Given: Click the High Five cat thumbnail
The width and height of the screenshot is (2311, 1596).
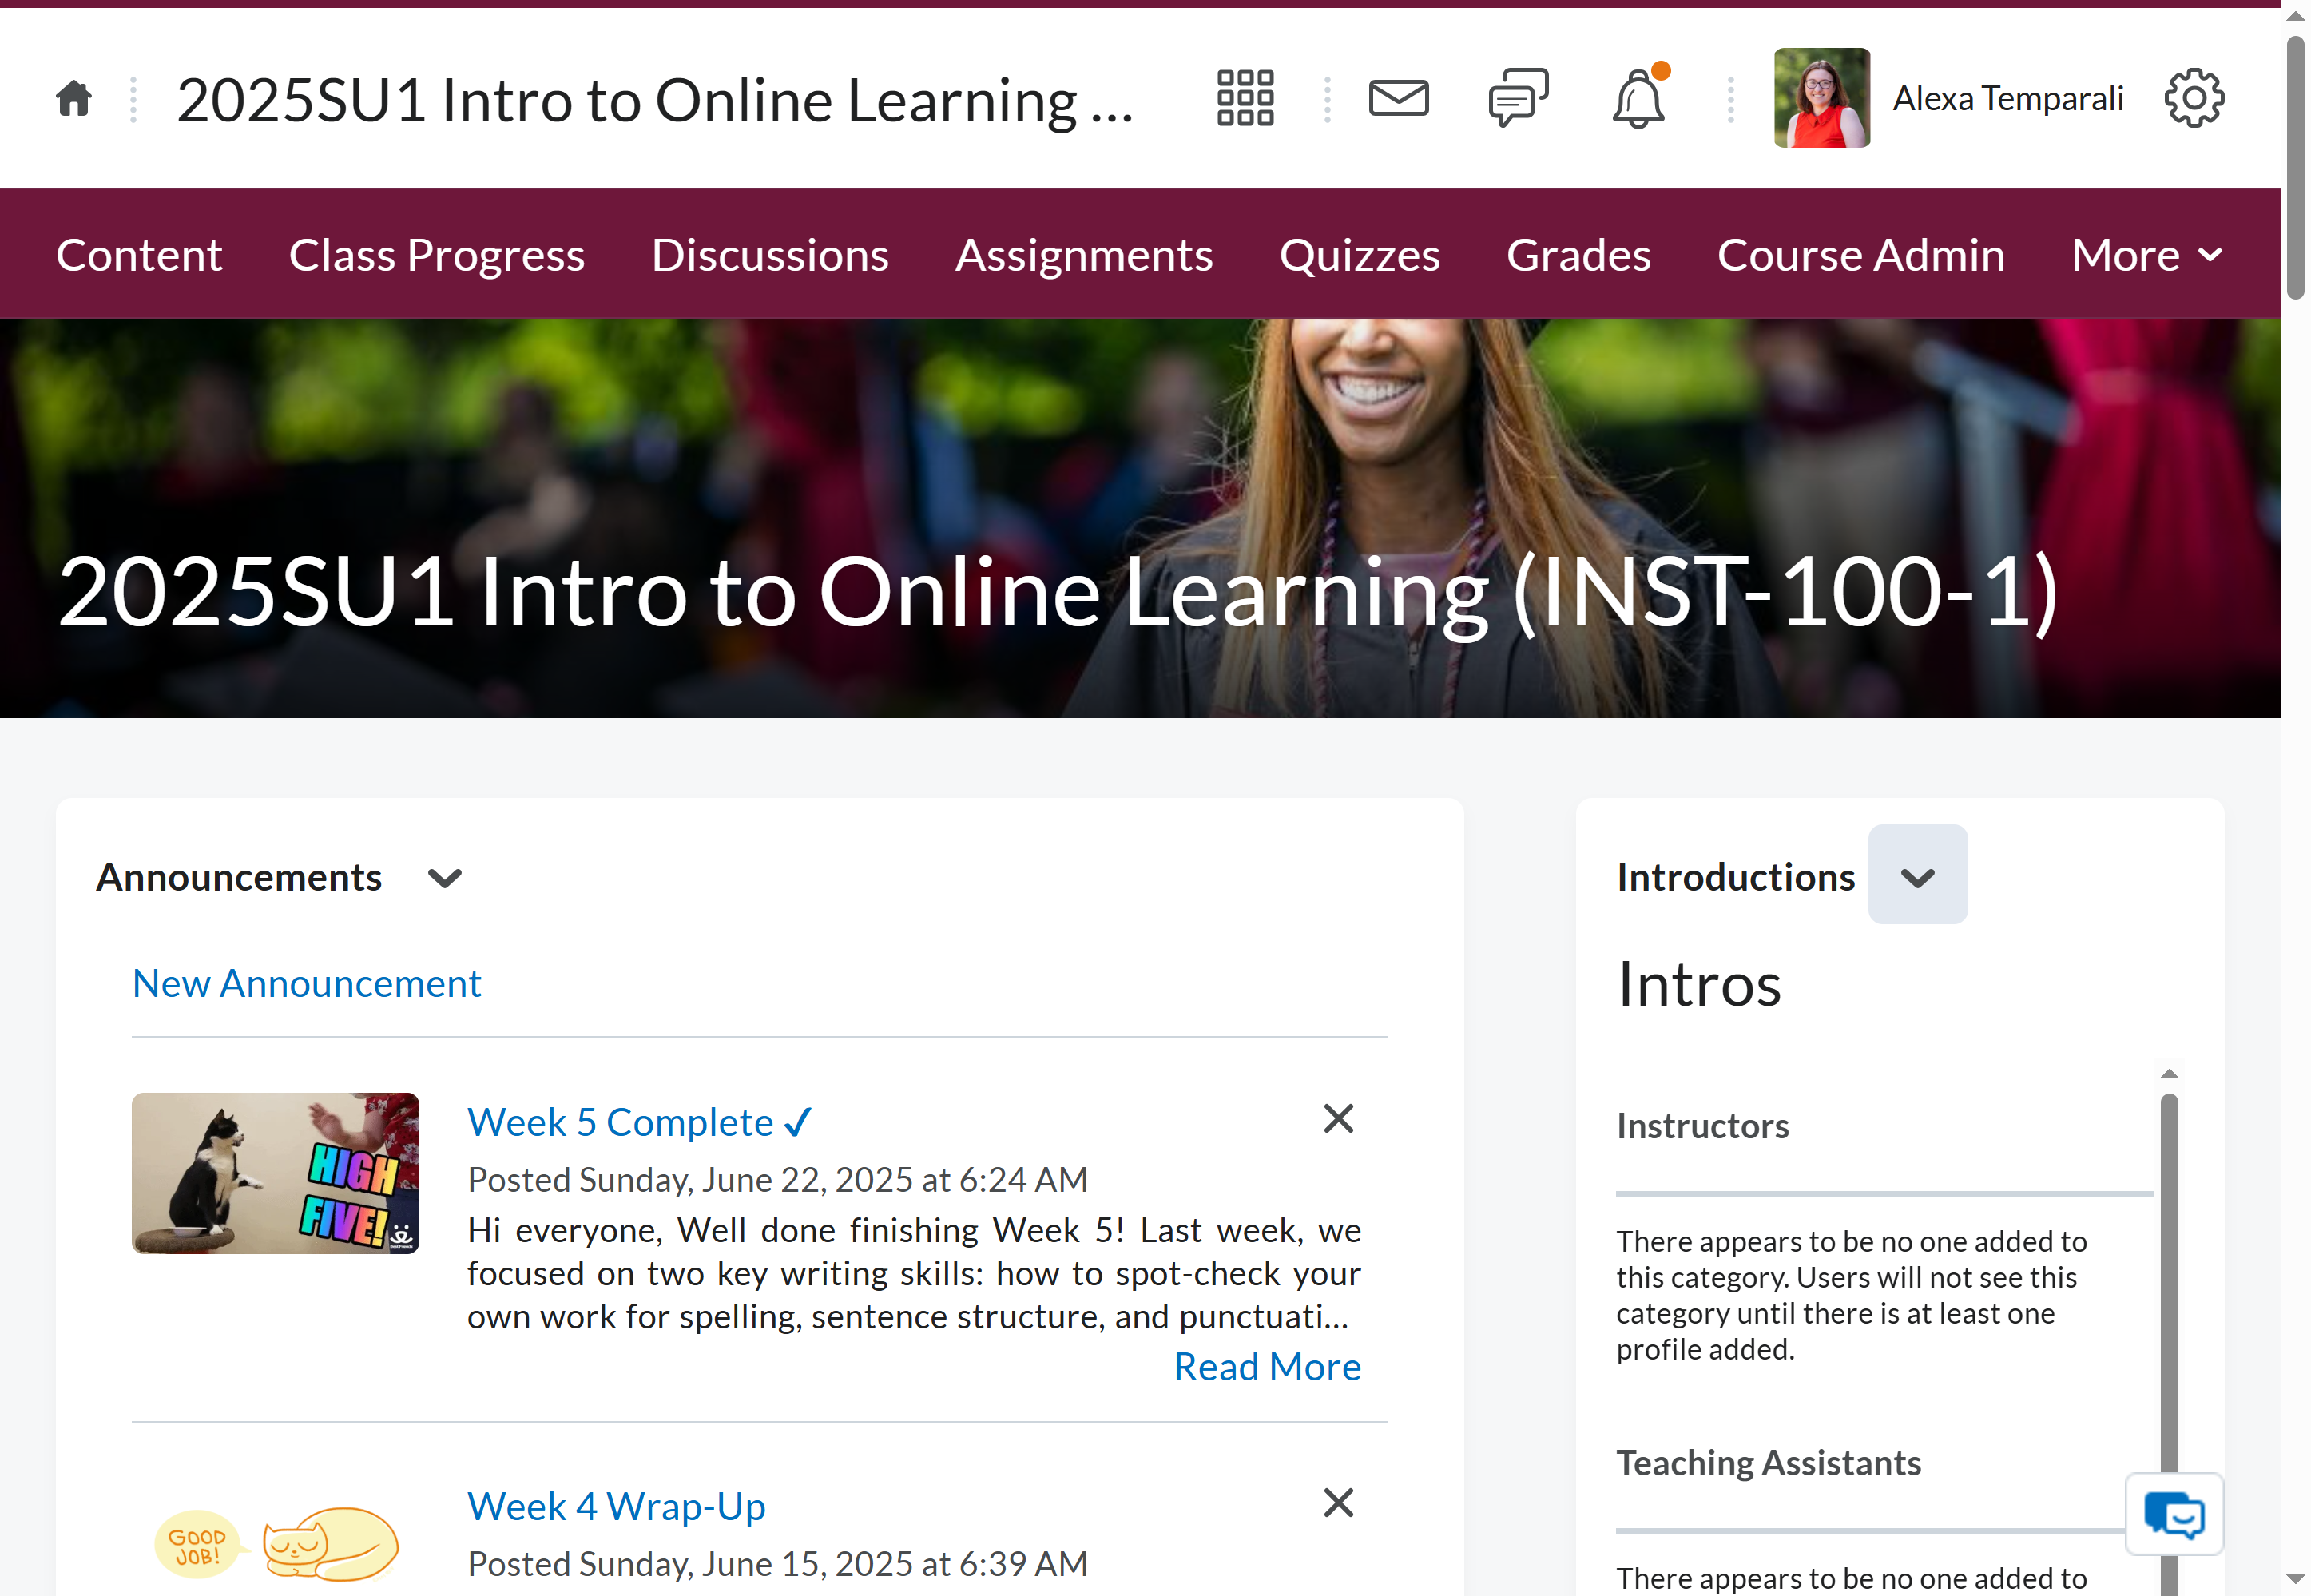Looking at the screenshot, I should 275,1173.
